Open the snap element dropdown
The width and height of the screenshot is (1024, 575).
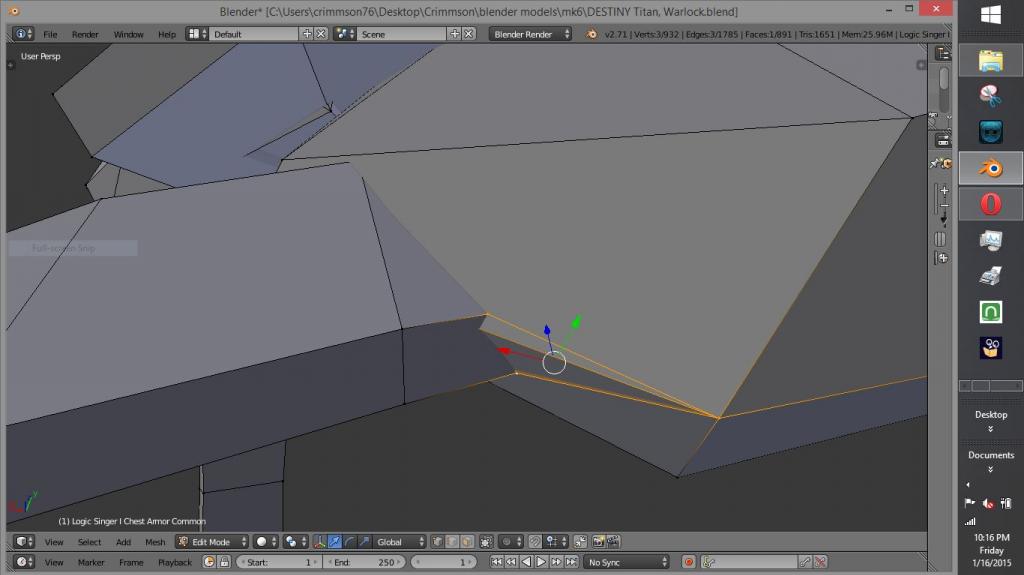[x=555, y=542]
